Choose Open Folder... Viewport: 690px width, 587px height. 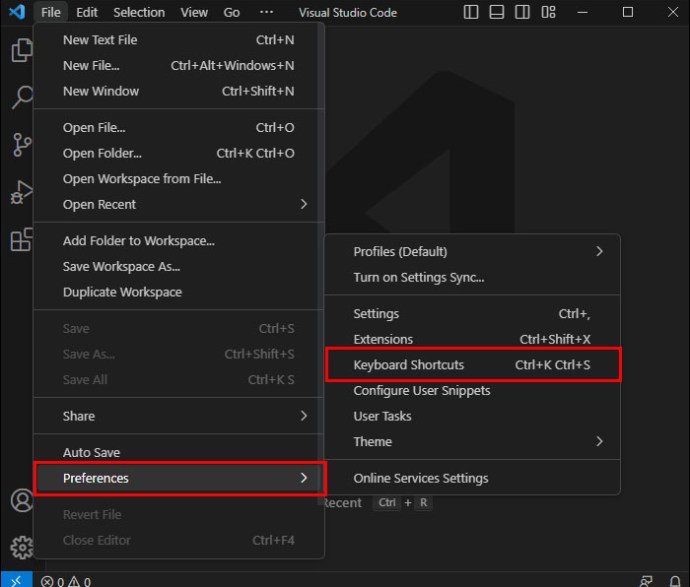(180, 153)
